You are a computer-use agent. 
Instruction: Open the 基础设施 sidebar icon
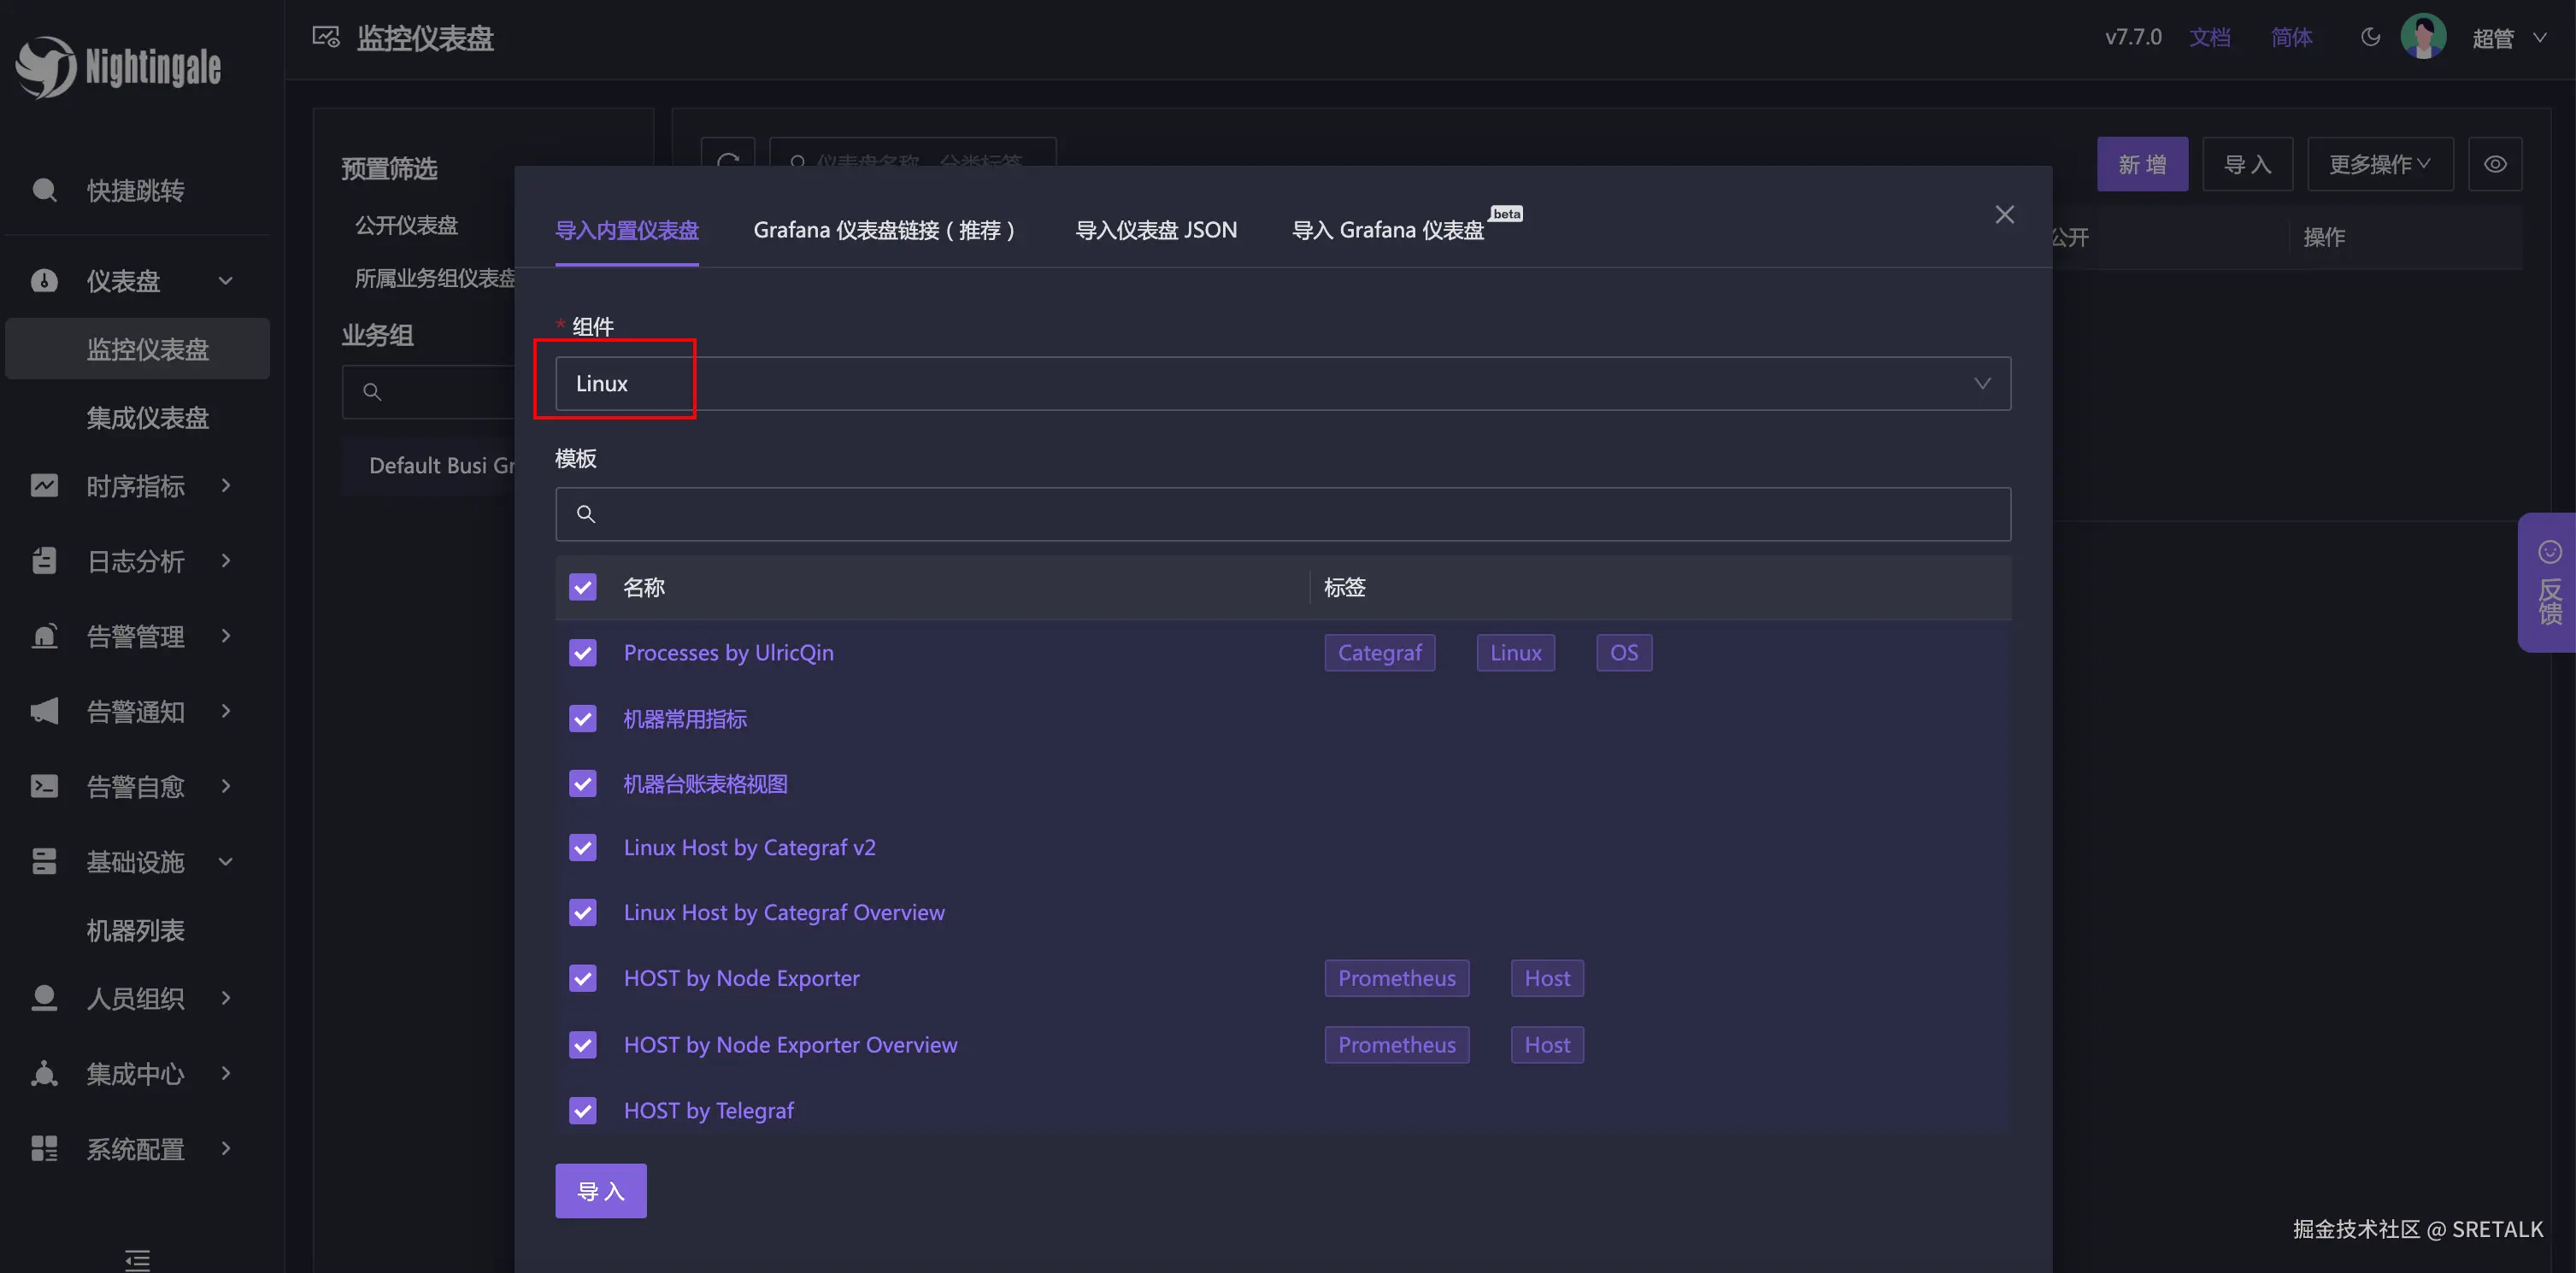coord(44,861)
